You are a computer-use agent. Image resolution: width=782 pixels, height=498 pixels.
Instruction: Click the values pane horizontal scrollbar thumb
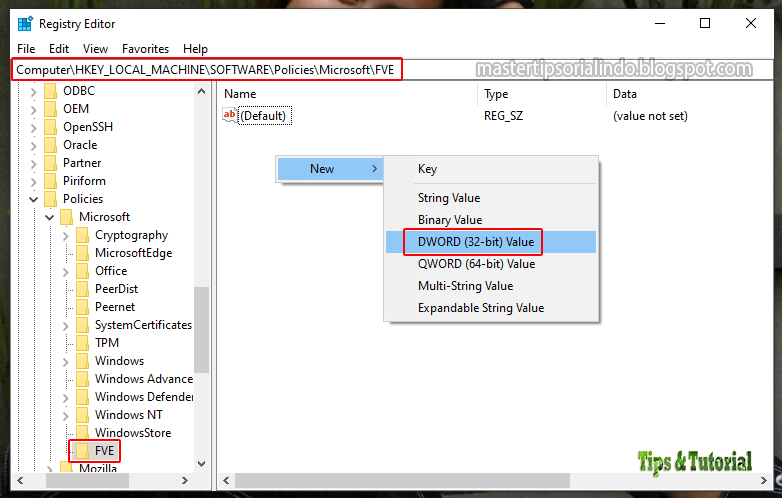(402, 481)
